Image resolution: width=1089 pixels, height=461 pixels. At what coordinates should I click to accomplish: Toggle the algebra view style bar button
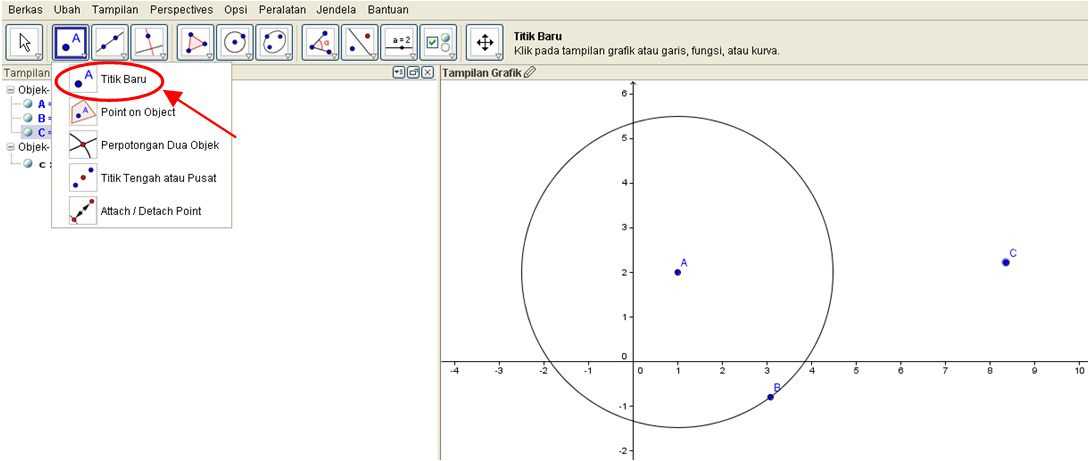click(399, 72)
